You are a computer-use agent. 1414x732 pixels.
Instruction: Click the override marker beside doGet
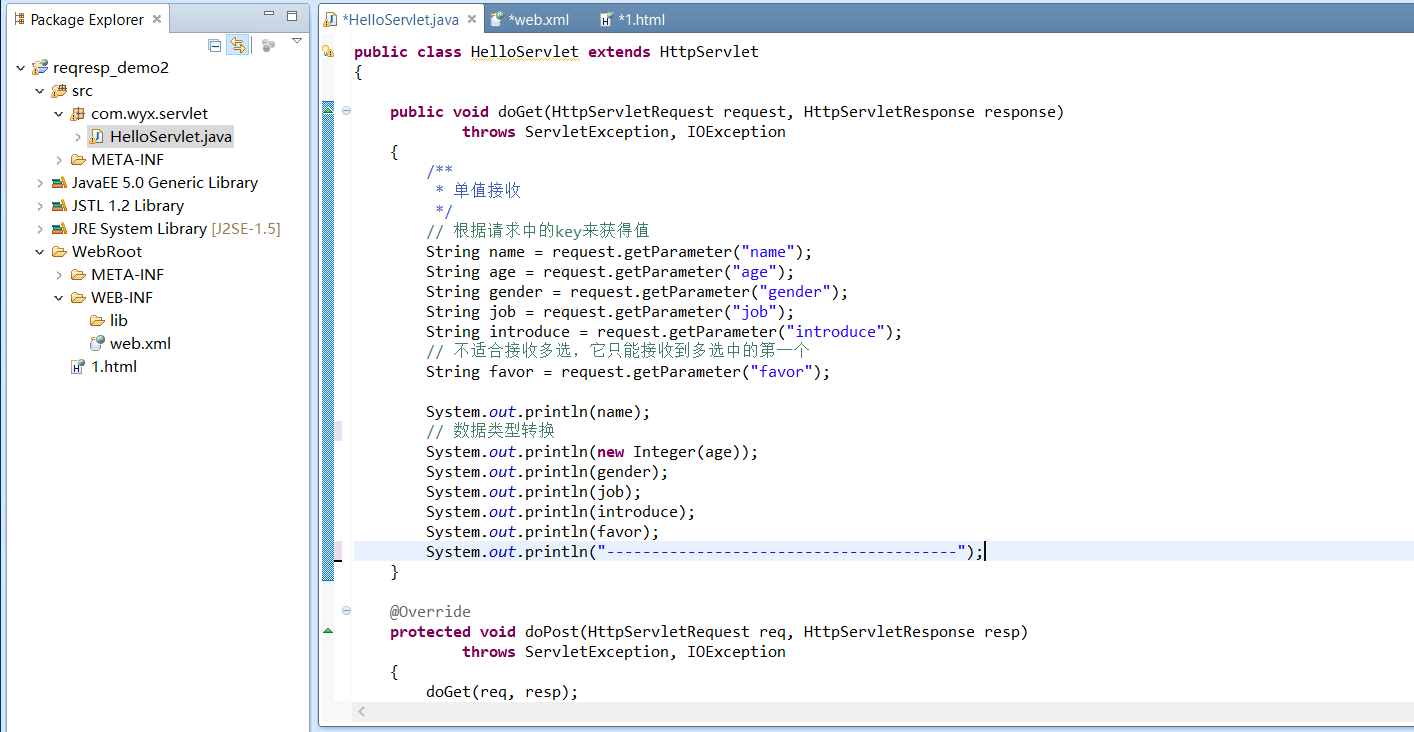click(x=328, y=110)
